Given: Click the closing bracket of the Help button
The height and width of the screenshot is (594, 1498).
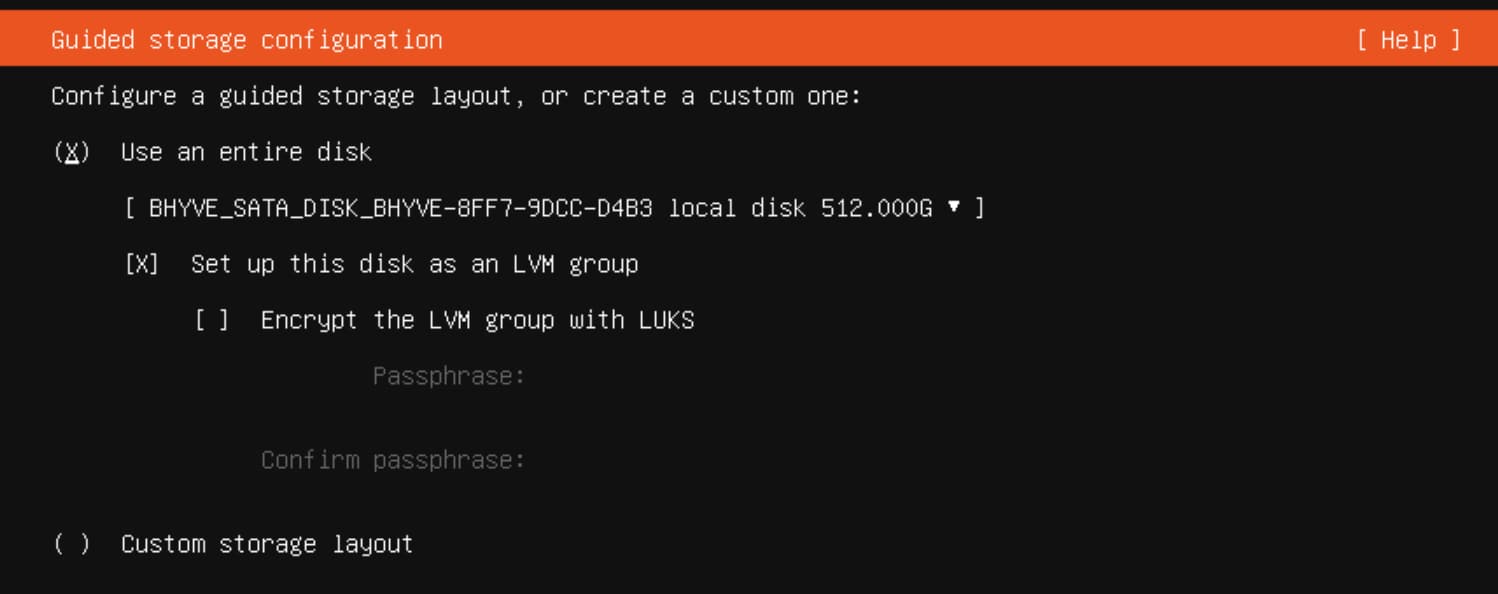Looking at the screenshot, I should 1454,40.
